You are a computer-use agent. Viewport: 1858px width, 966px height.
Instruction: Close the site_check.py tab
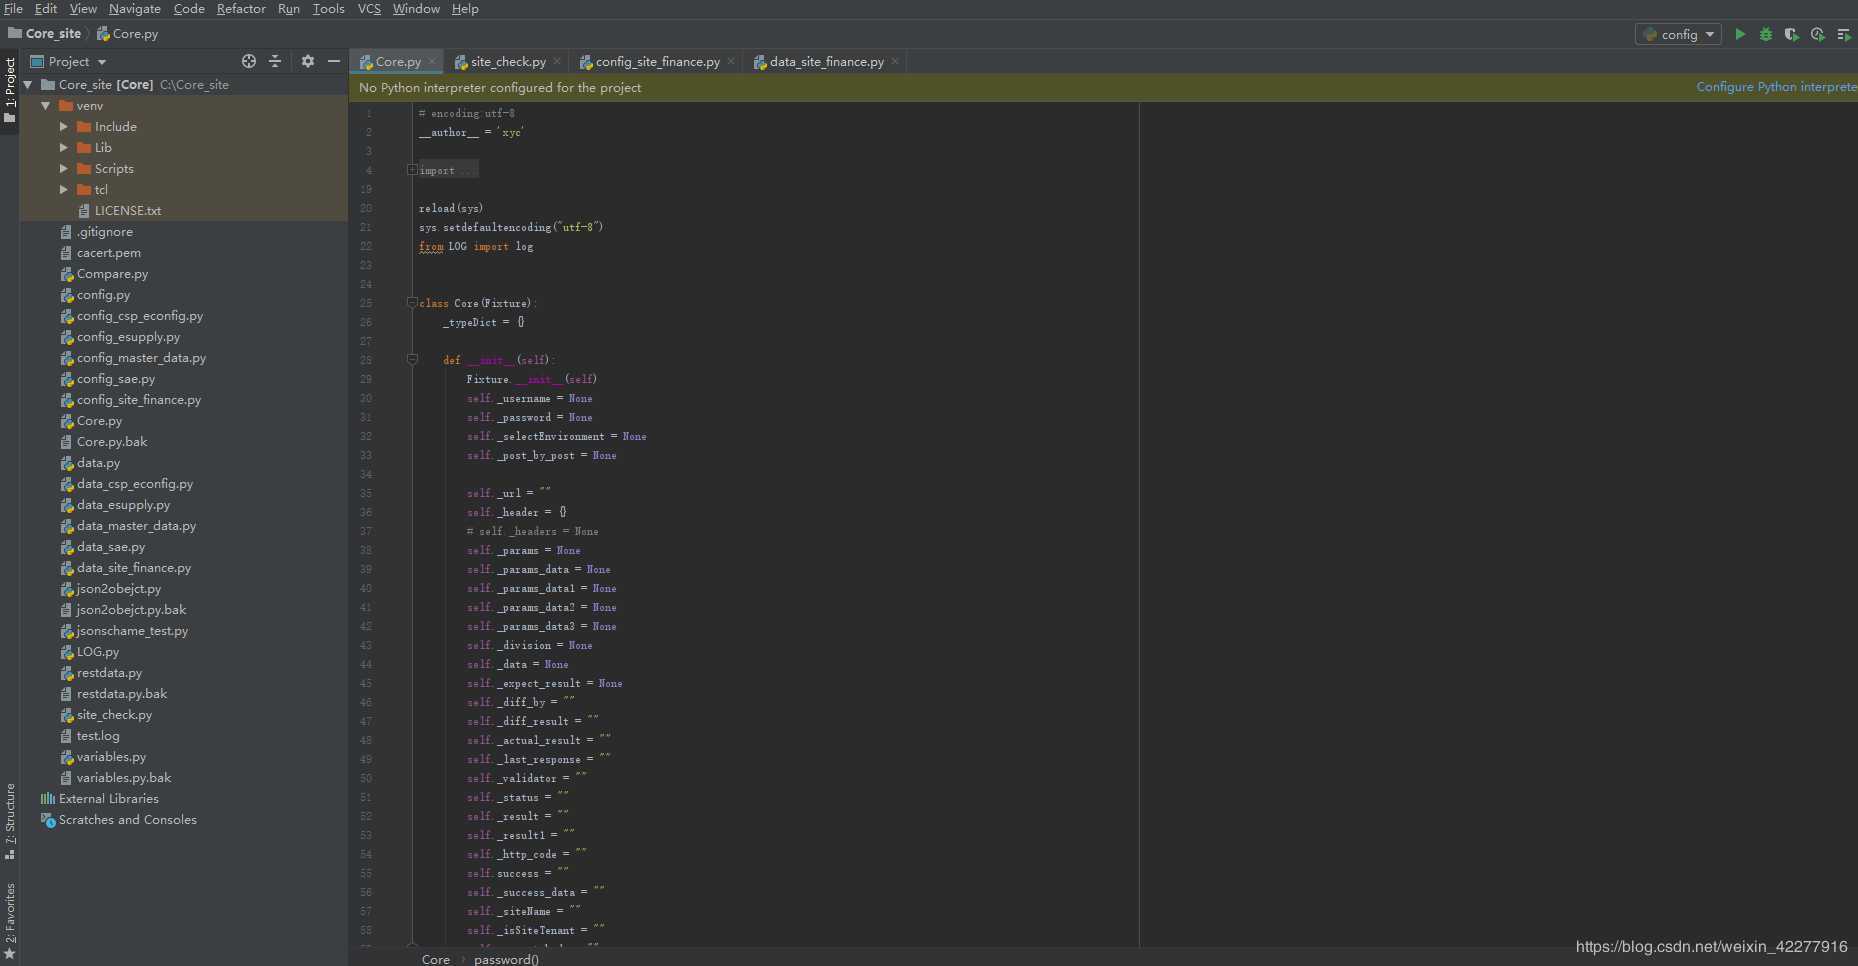click(x=557, y=61)
